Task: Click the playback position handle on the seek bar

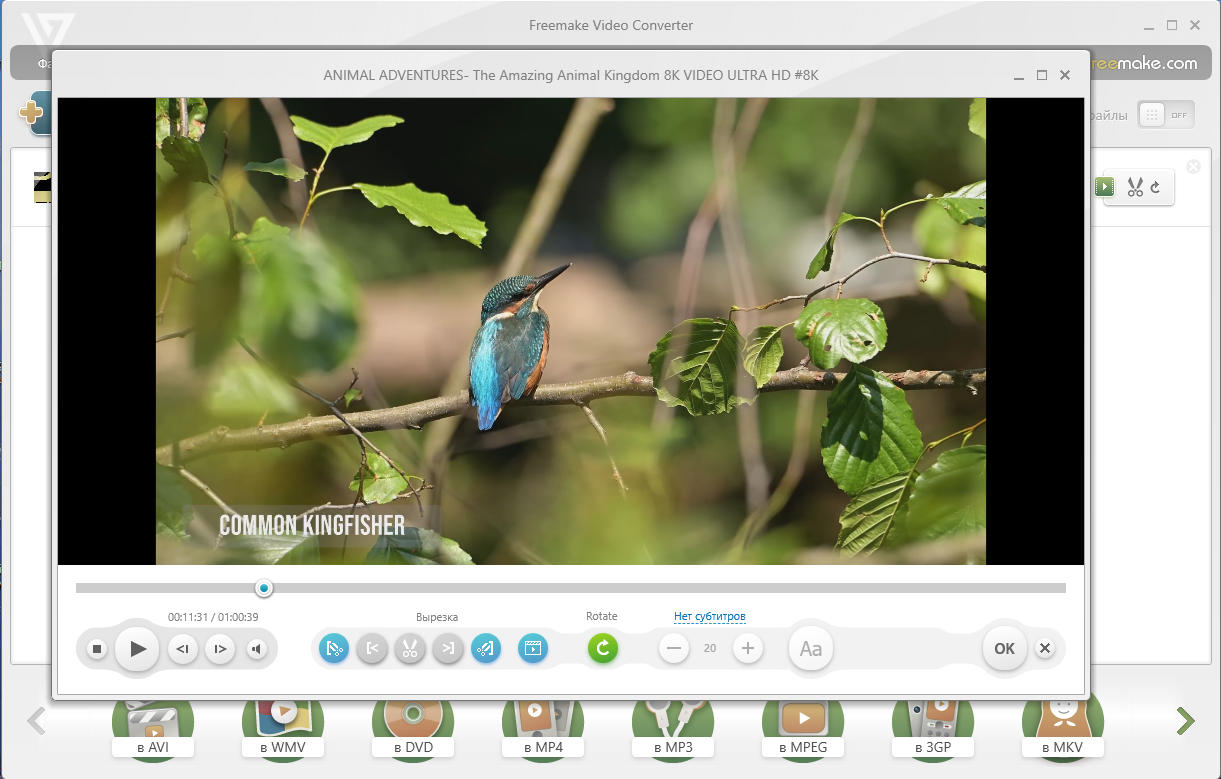Action: click(x=264, y=588)
